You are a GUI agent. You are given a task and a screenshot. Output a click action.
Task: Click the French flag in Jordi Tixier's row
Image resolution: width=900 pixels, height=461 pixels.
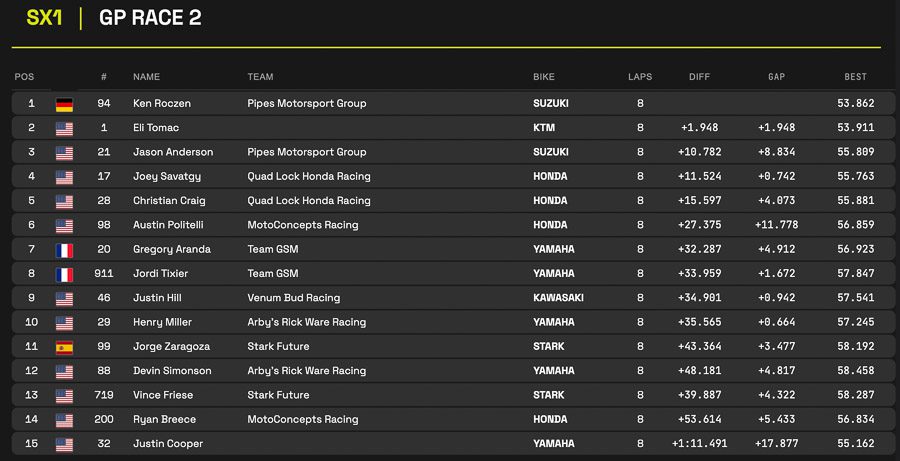(x=64, y=273)
